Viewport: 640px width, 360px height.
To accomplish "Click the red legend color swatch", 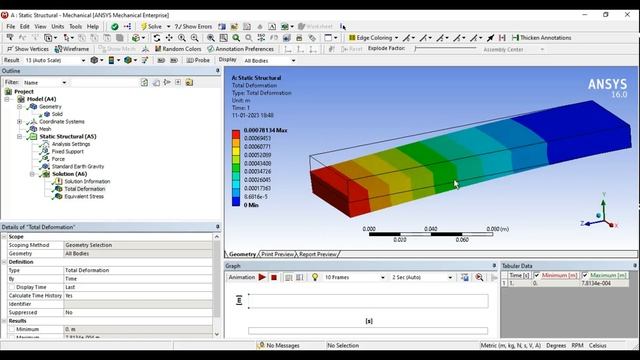I will [236, 134].
